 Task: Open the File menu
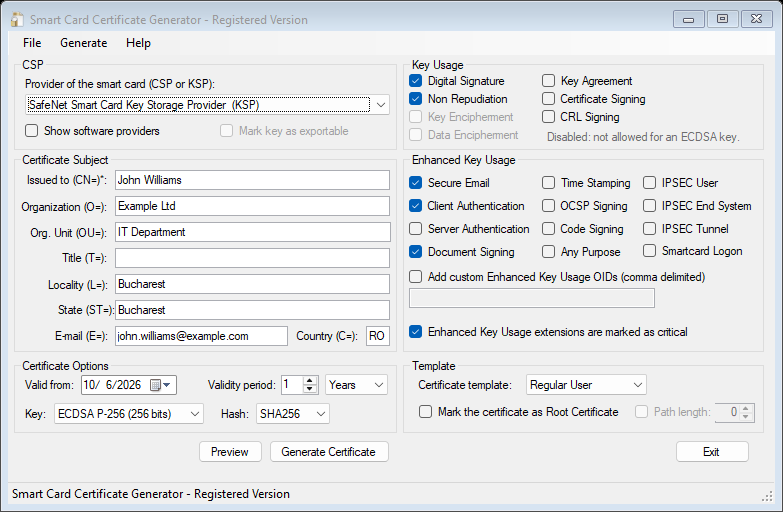32,43
